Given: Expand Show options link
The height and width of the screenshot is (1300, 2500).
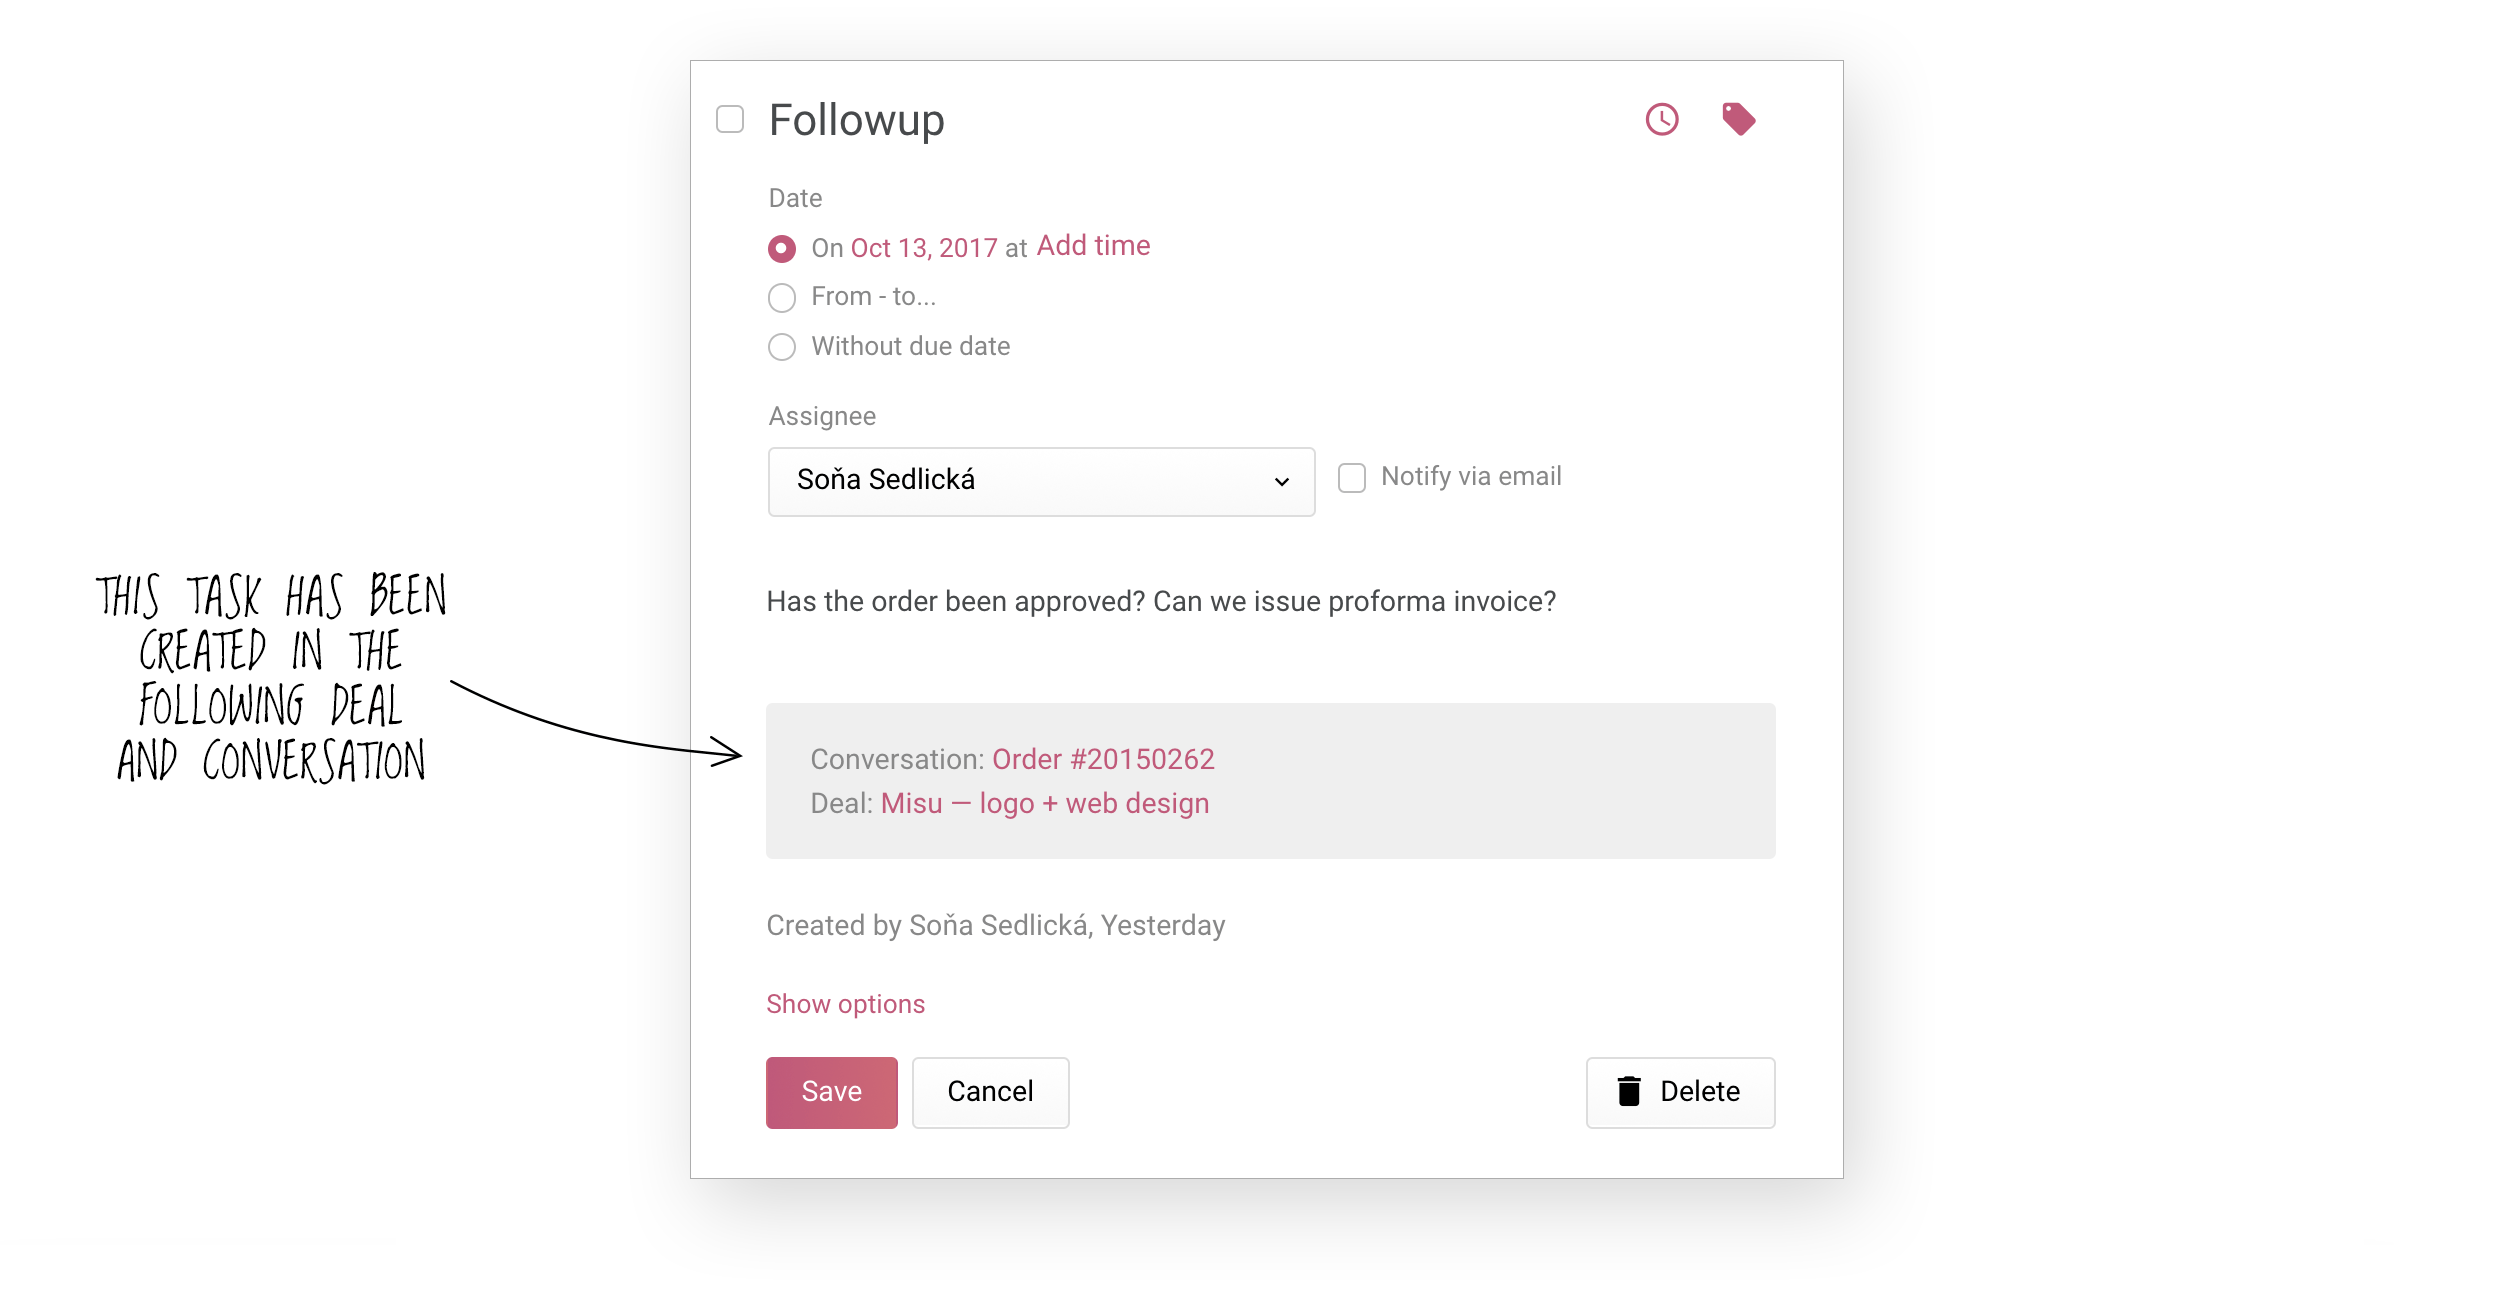Looking at the screenshot, I should 845,1004.
